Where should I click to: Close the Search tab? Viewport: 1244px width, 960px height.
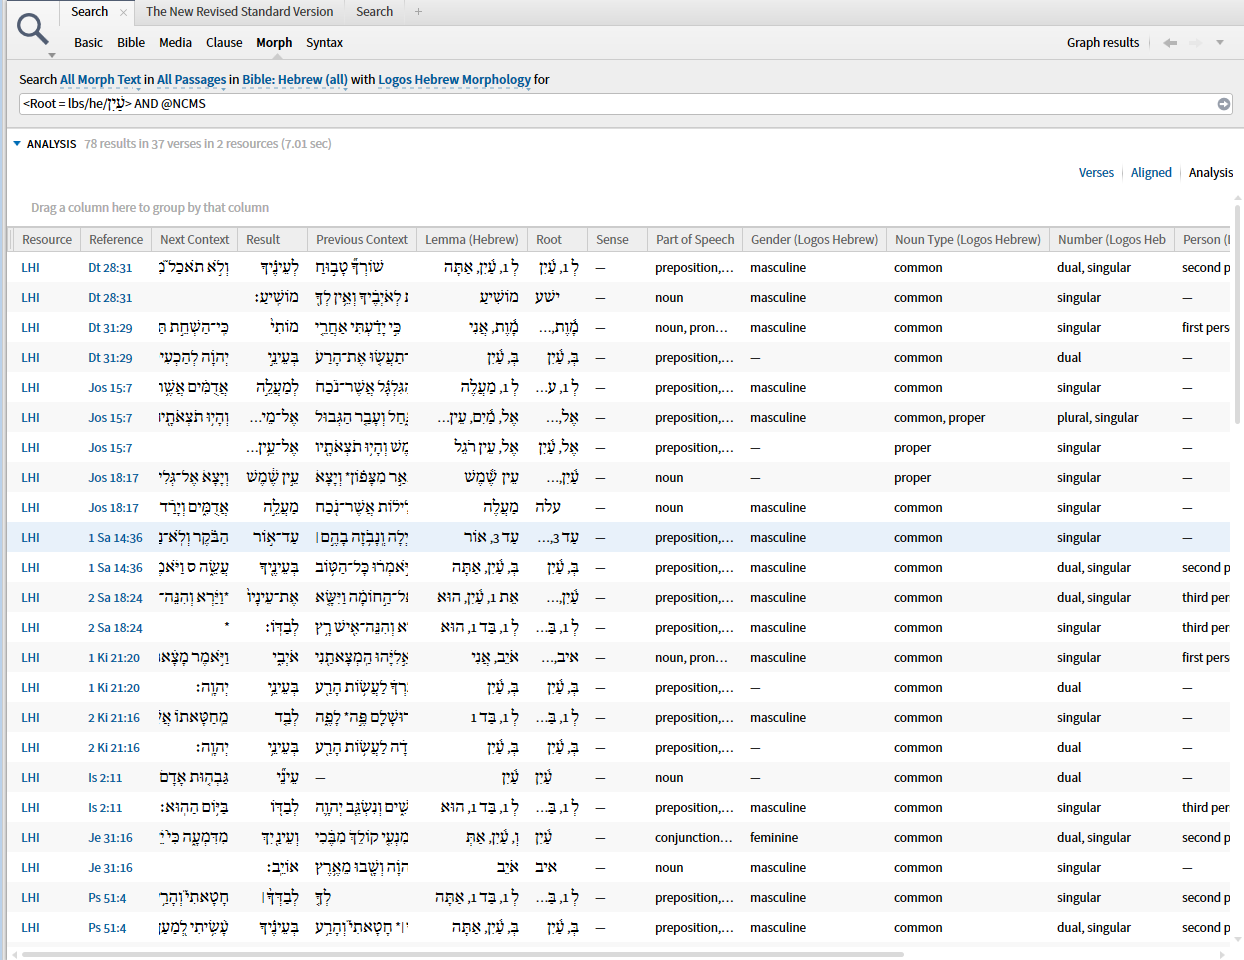click(123, 12)
